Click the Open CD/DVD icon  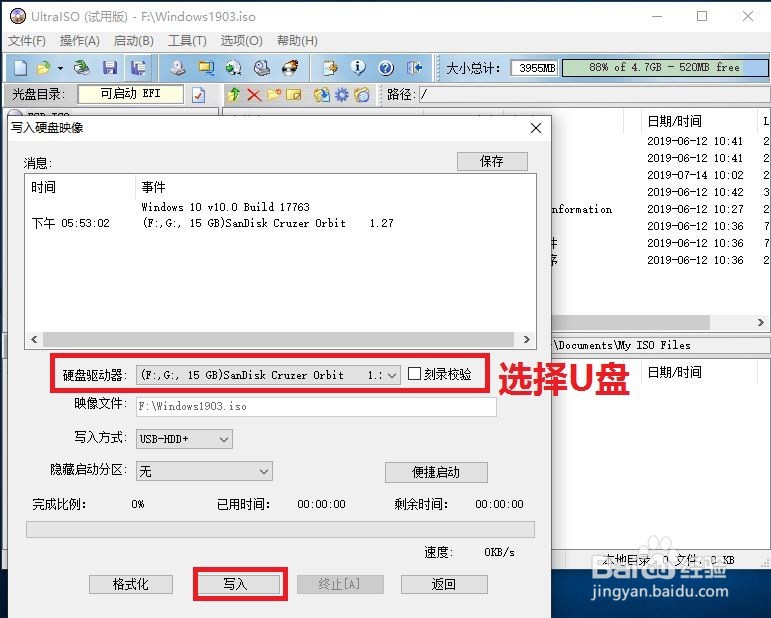pyautogui.click(x=82, y=67)
